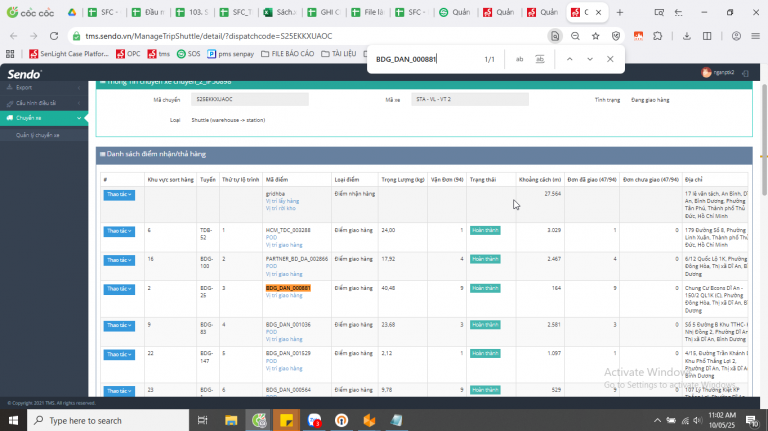Open SenLight Case Platform bookmark
This screenshot has height=431, width=768.
(69, 54)
